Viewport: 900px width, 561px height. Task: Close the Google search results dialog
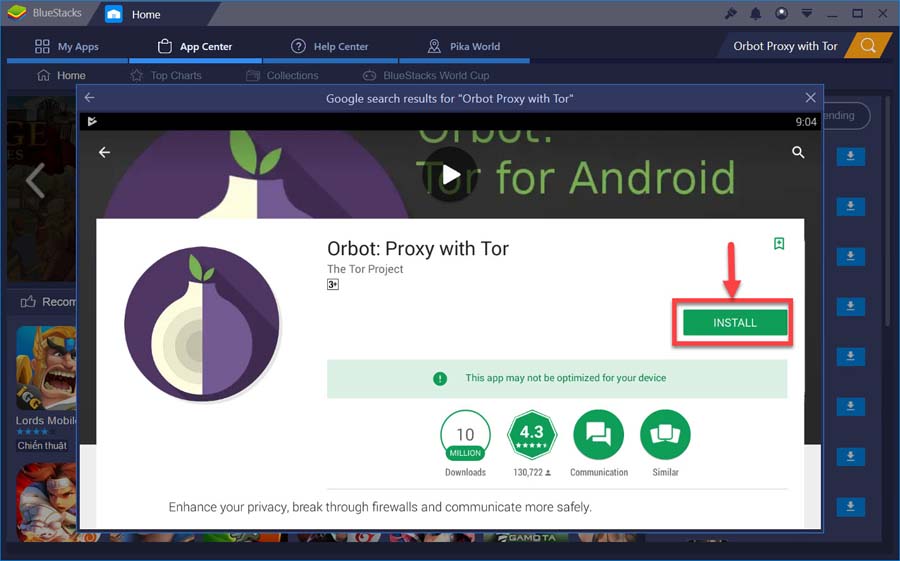pyautogui.click(x=810, y=98)
